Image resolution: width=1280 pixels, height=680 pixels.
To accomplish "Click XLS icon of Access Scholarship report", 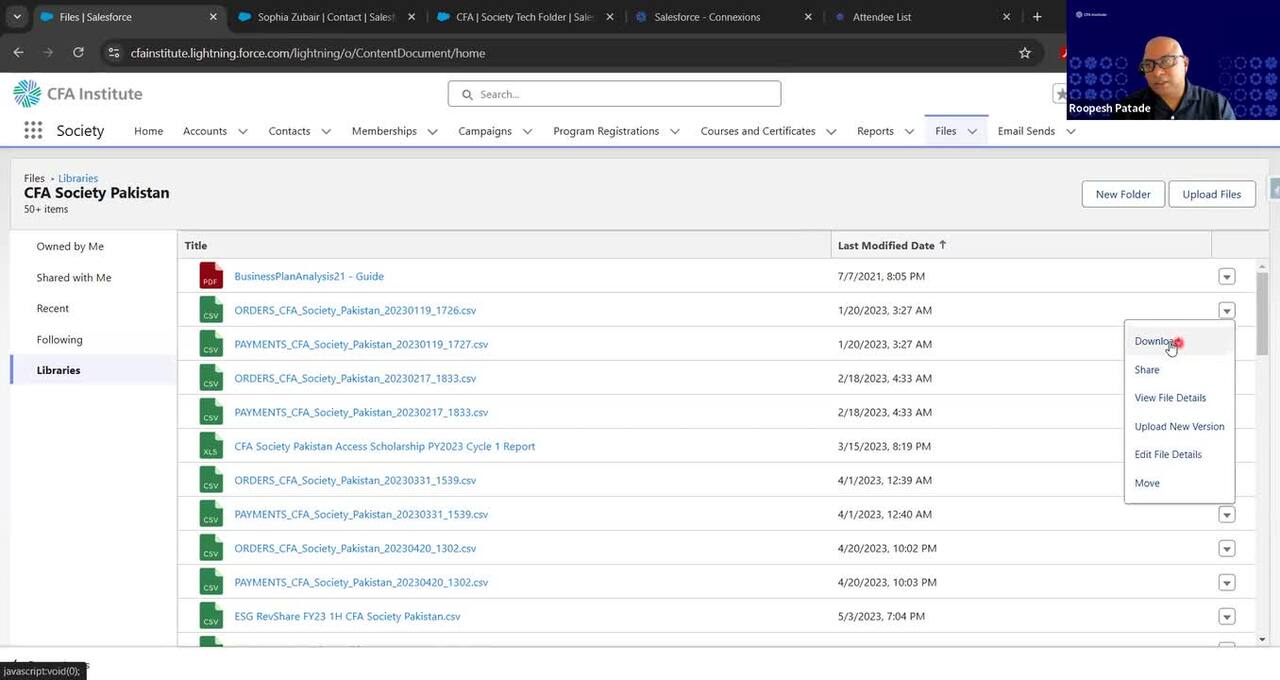I will pyautogui.click(x=210, y=446).
